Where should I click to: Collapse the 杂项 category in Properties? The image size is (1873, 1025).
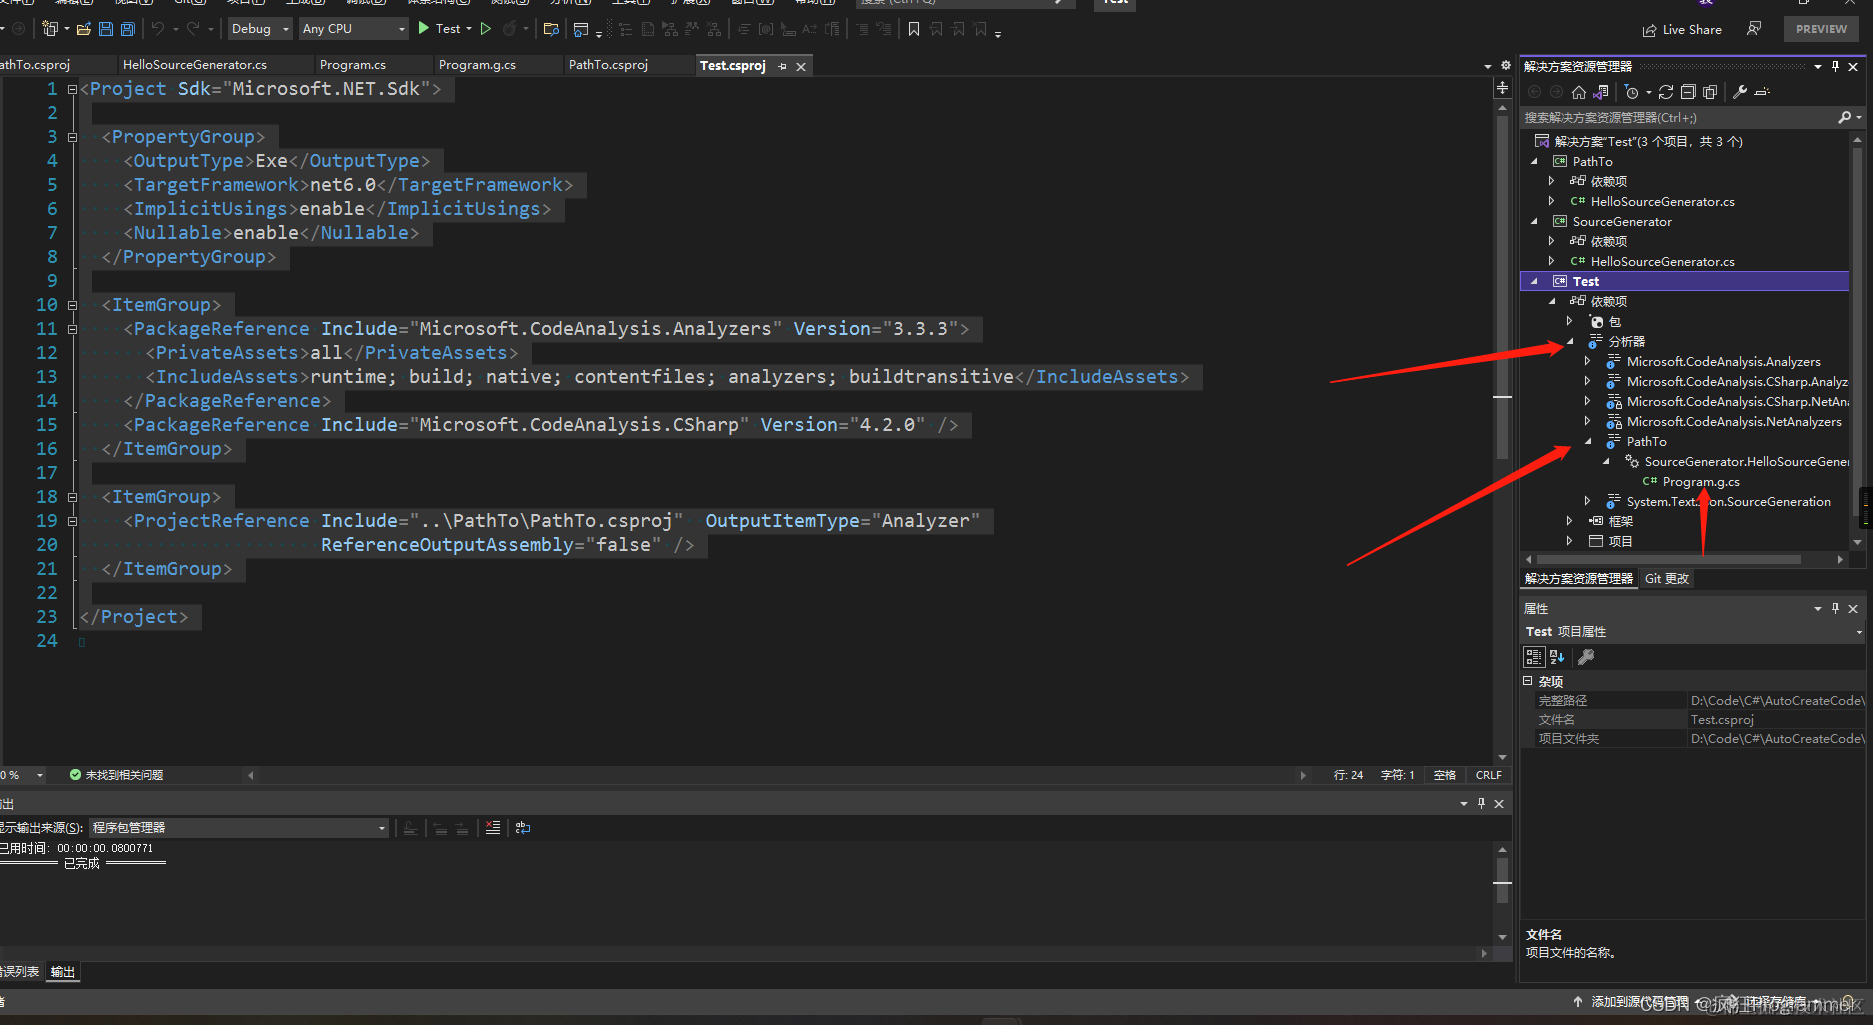[x=1528, y=681]
